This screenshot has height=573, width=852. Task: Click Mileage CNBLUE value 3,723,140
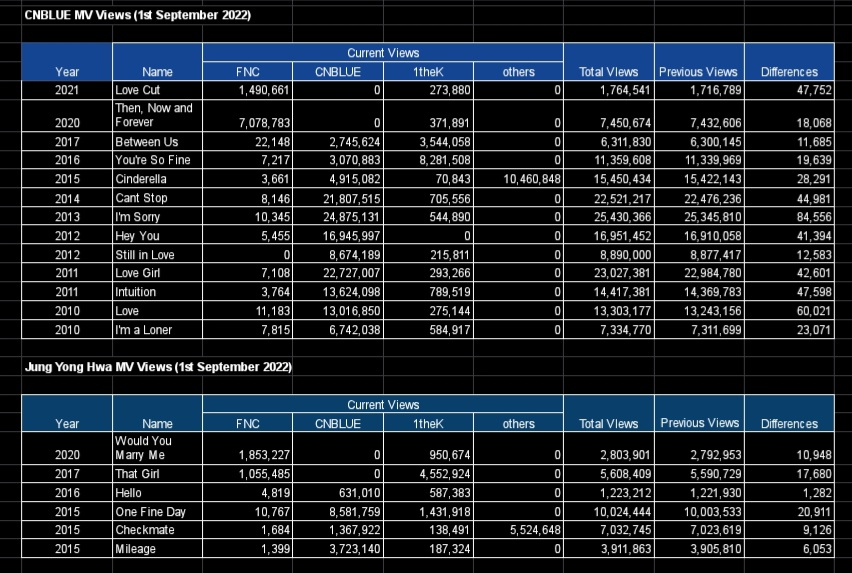tap(338, 549)
